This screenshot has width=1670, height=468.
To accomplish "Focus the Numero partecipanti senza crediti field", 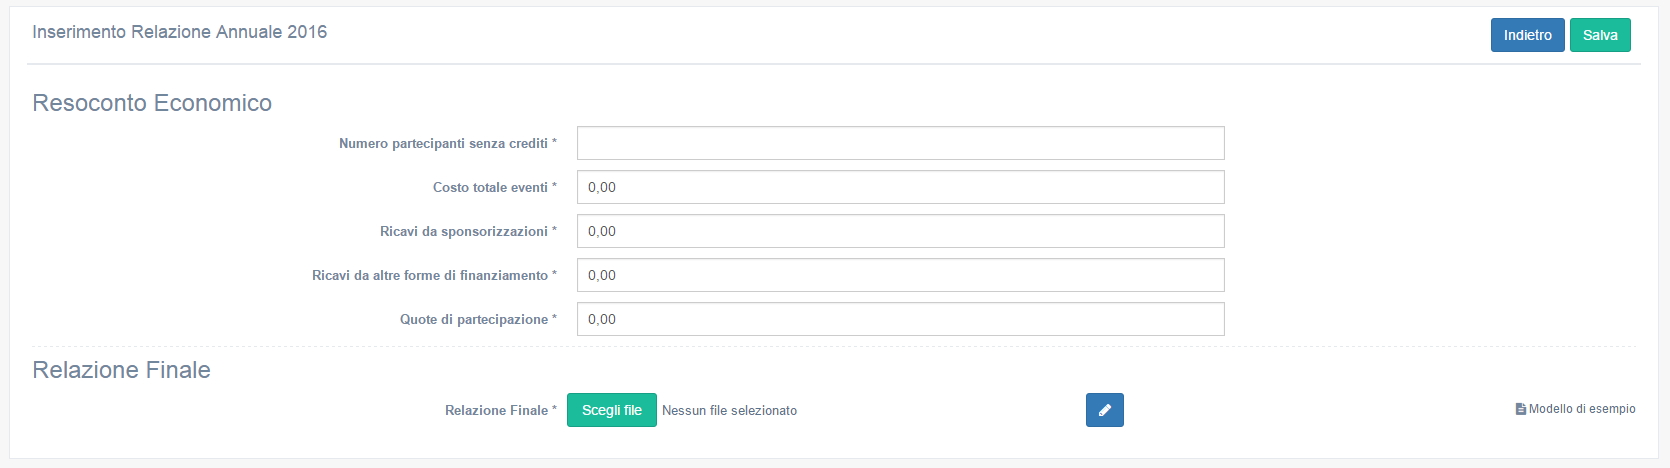I will point(900,143).
